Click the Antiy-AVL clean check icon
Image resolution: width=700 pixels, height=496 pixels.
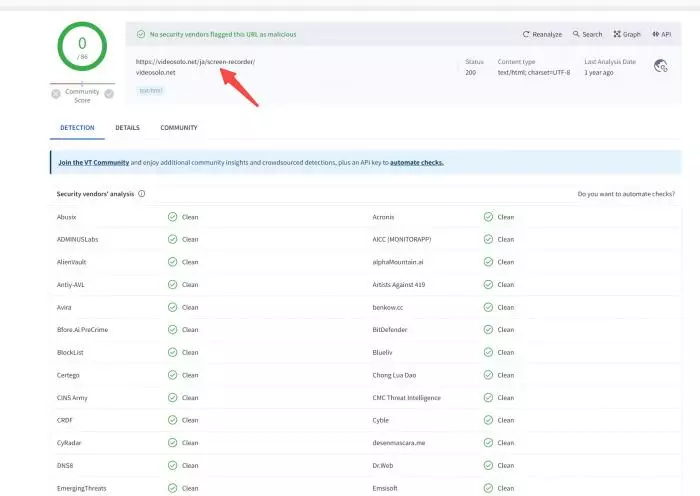(172, 284)
